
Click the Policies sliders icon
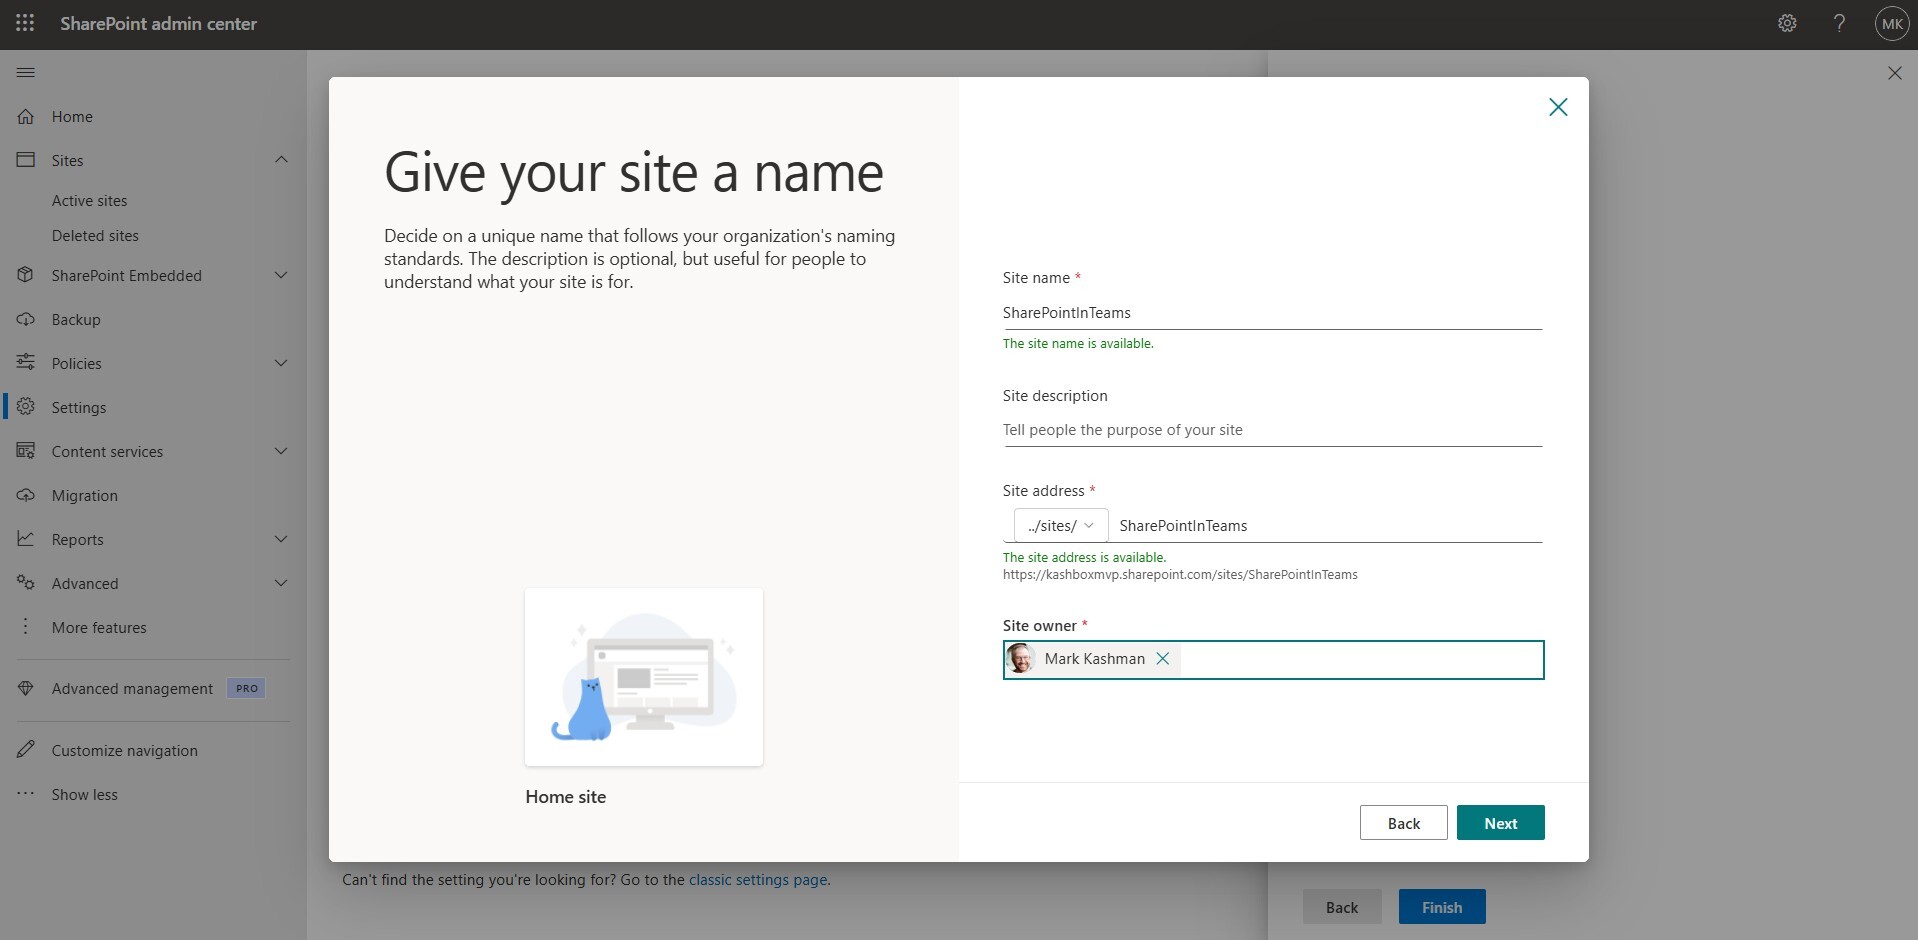coord(26,362)
